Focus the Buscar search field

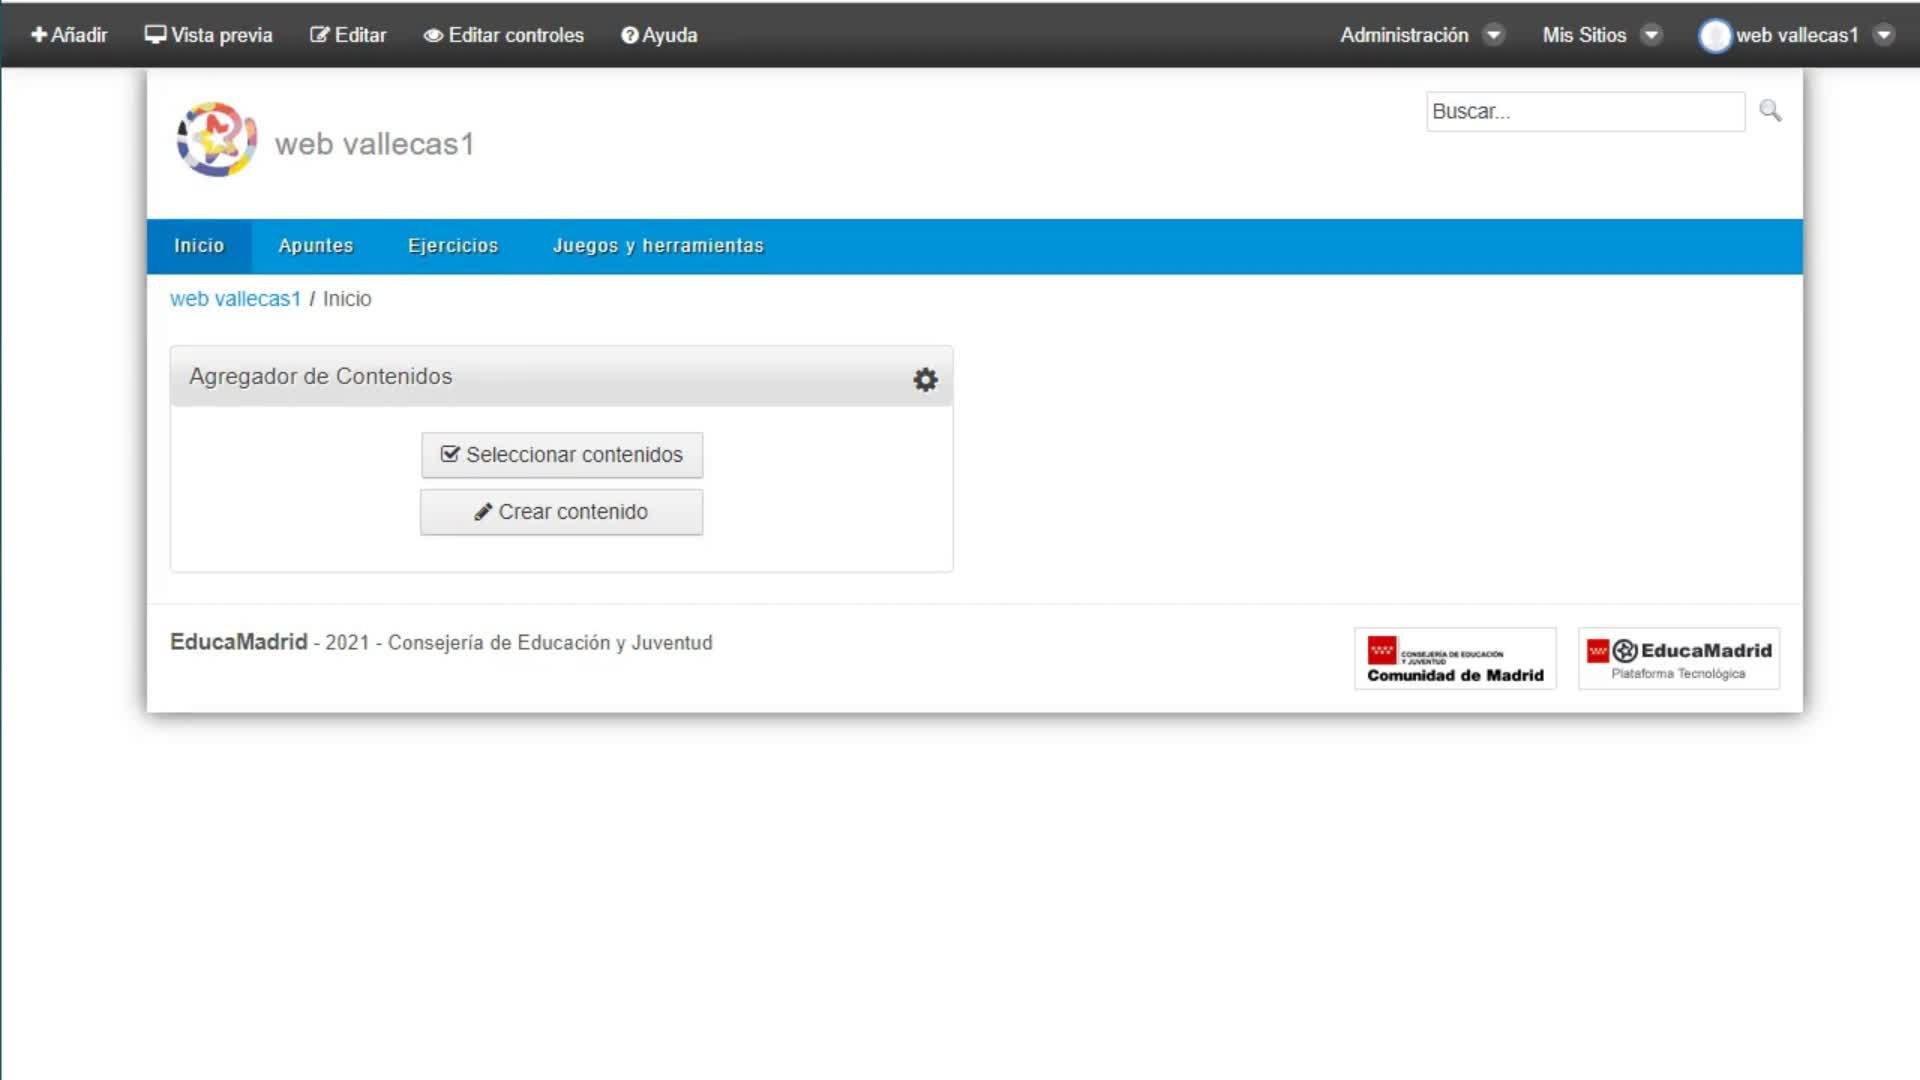1585,112
